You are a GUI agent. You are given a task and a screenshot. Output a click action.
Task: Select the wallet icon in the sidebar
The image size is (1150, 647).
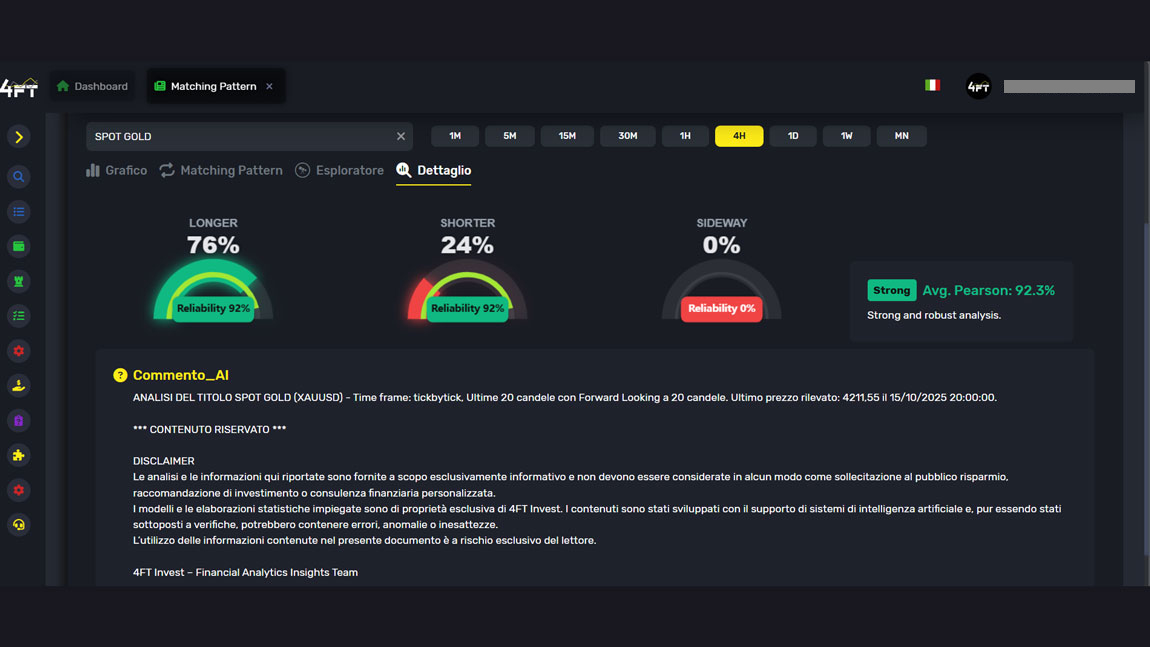pos(18,246)
